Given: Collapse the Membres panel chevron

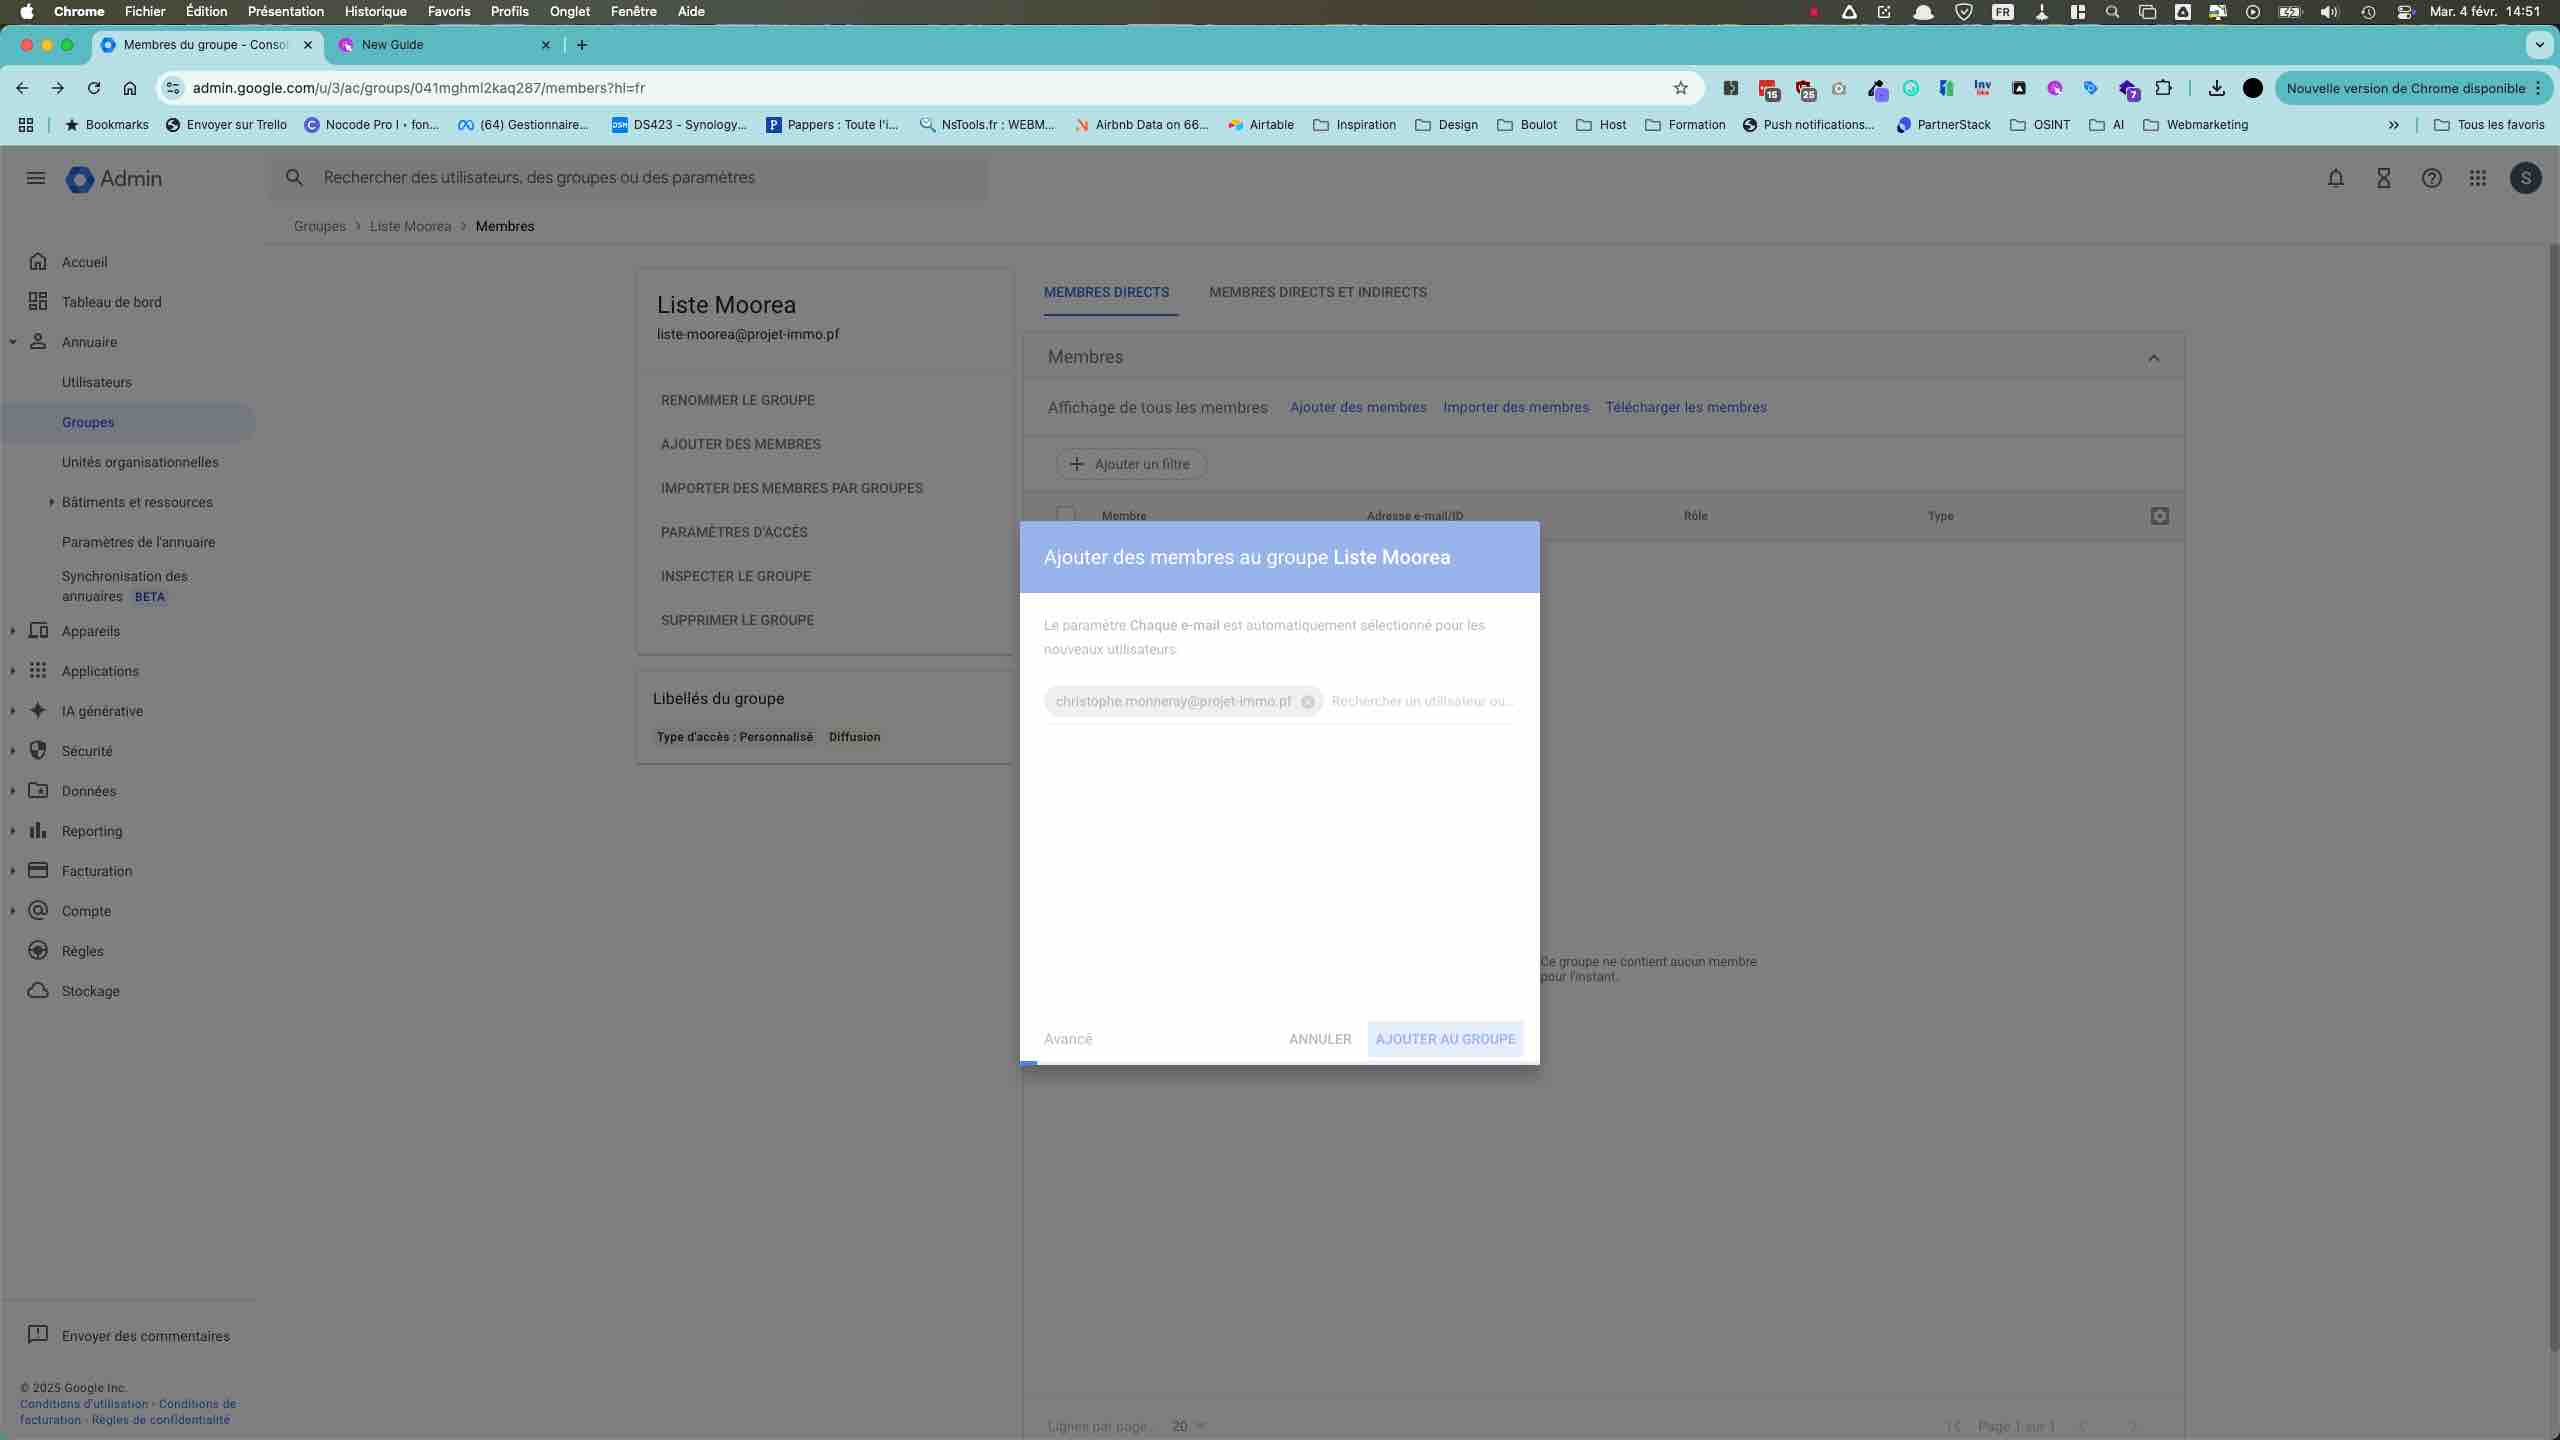Looking at the screenshot, I should (2153, 358).
